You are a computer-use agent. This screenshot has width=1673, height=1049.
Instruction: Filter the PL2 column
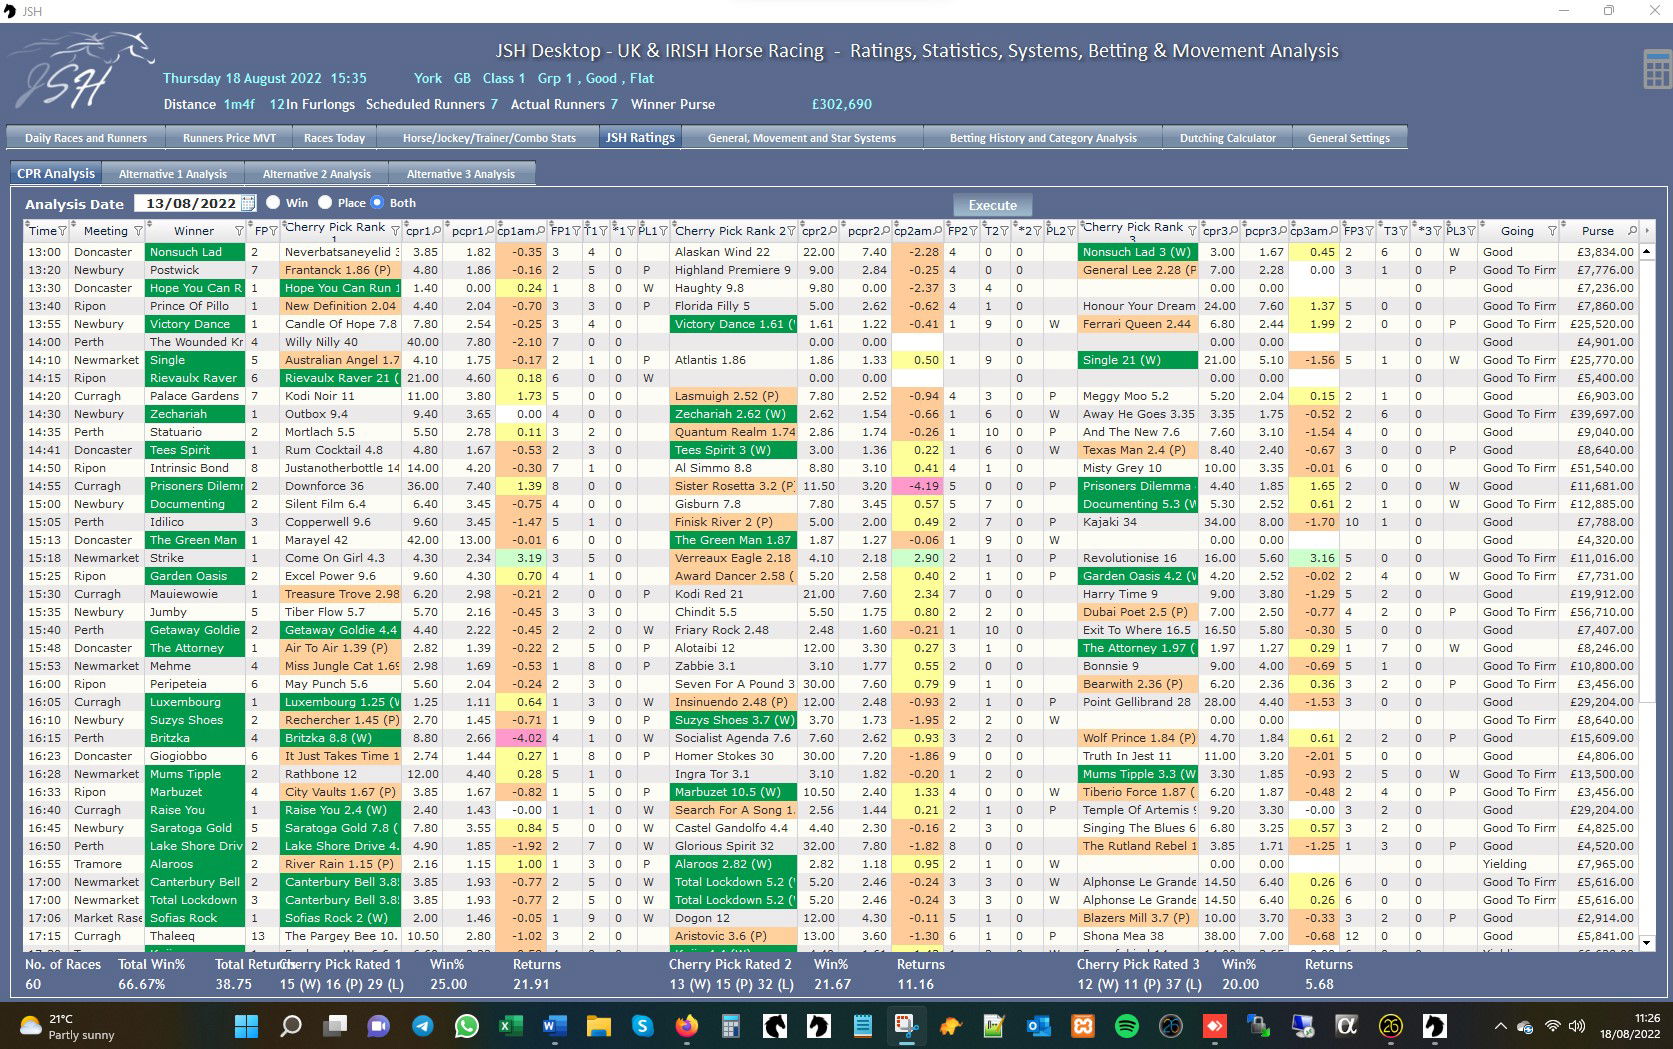point(1071,231)
